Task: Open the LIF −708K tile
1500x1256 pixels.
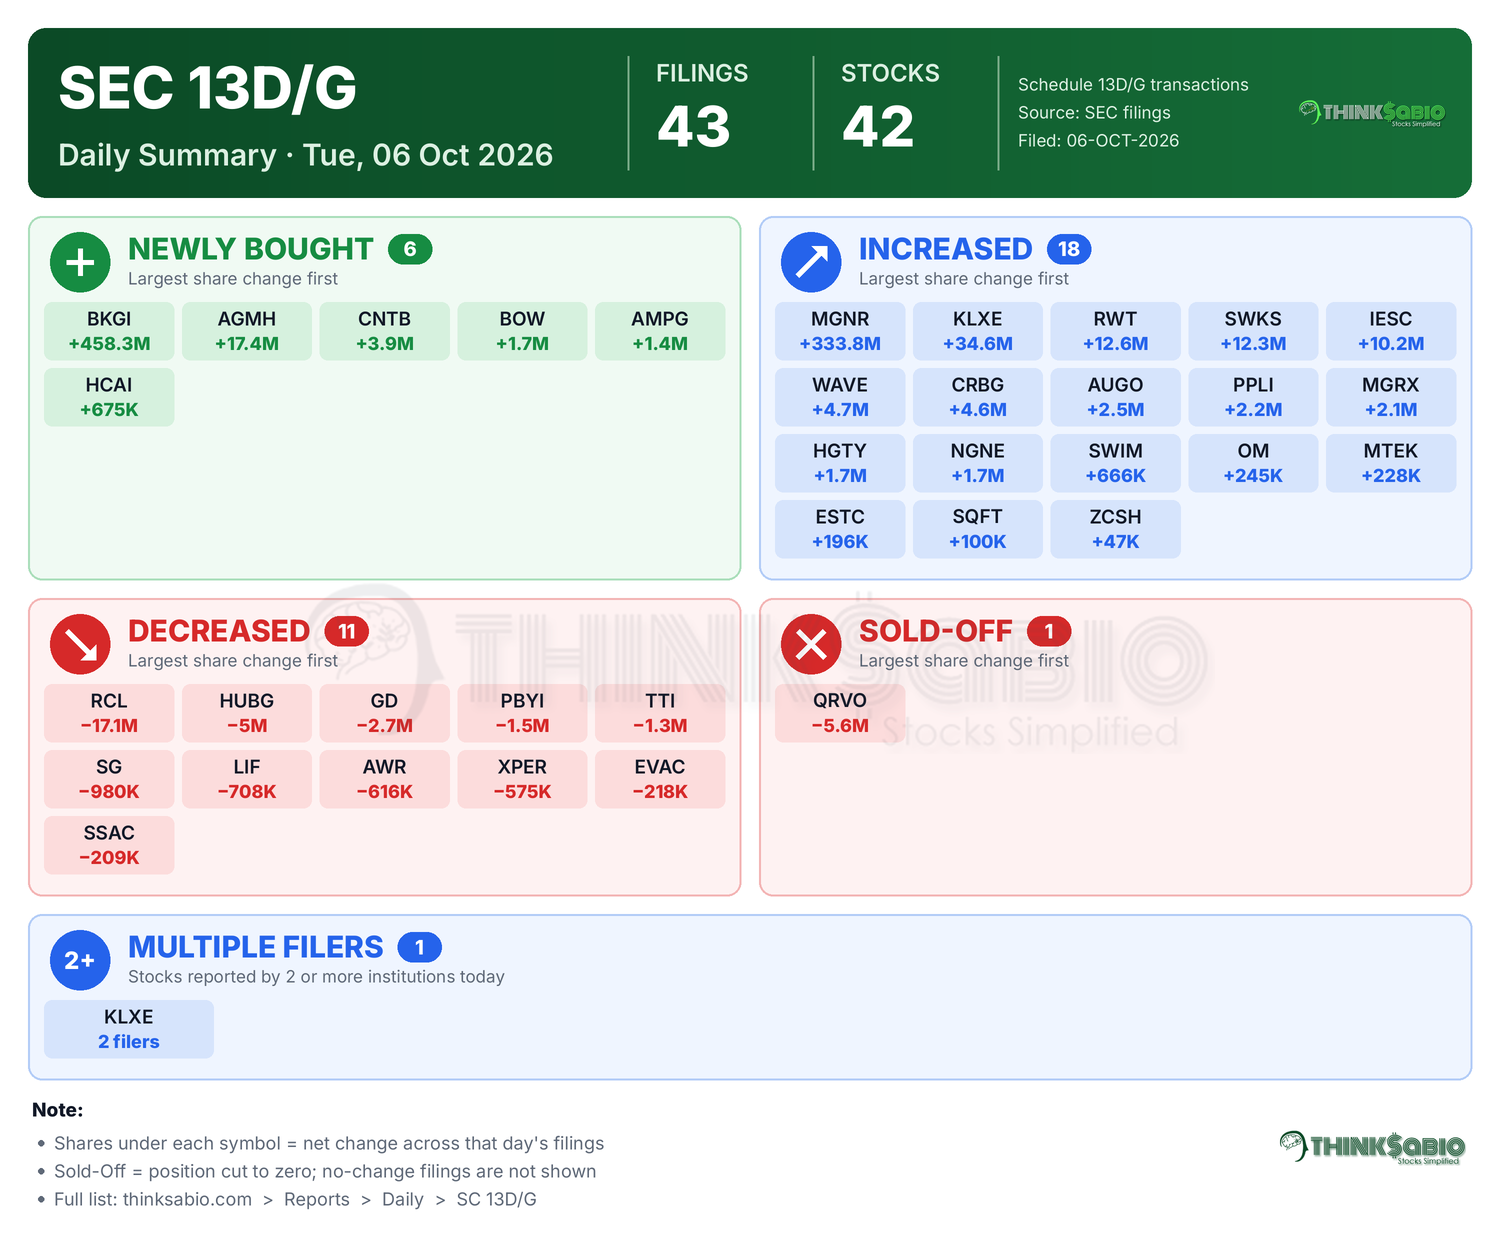Action: (x=247, y=779)
